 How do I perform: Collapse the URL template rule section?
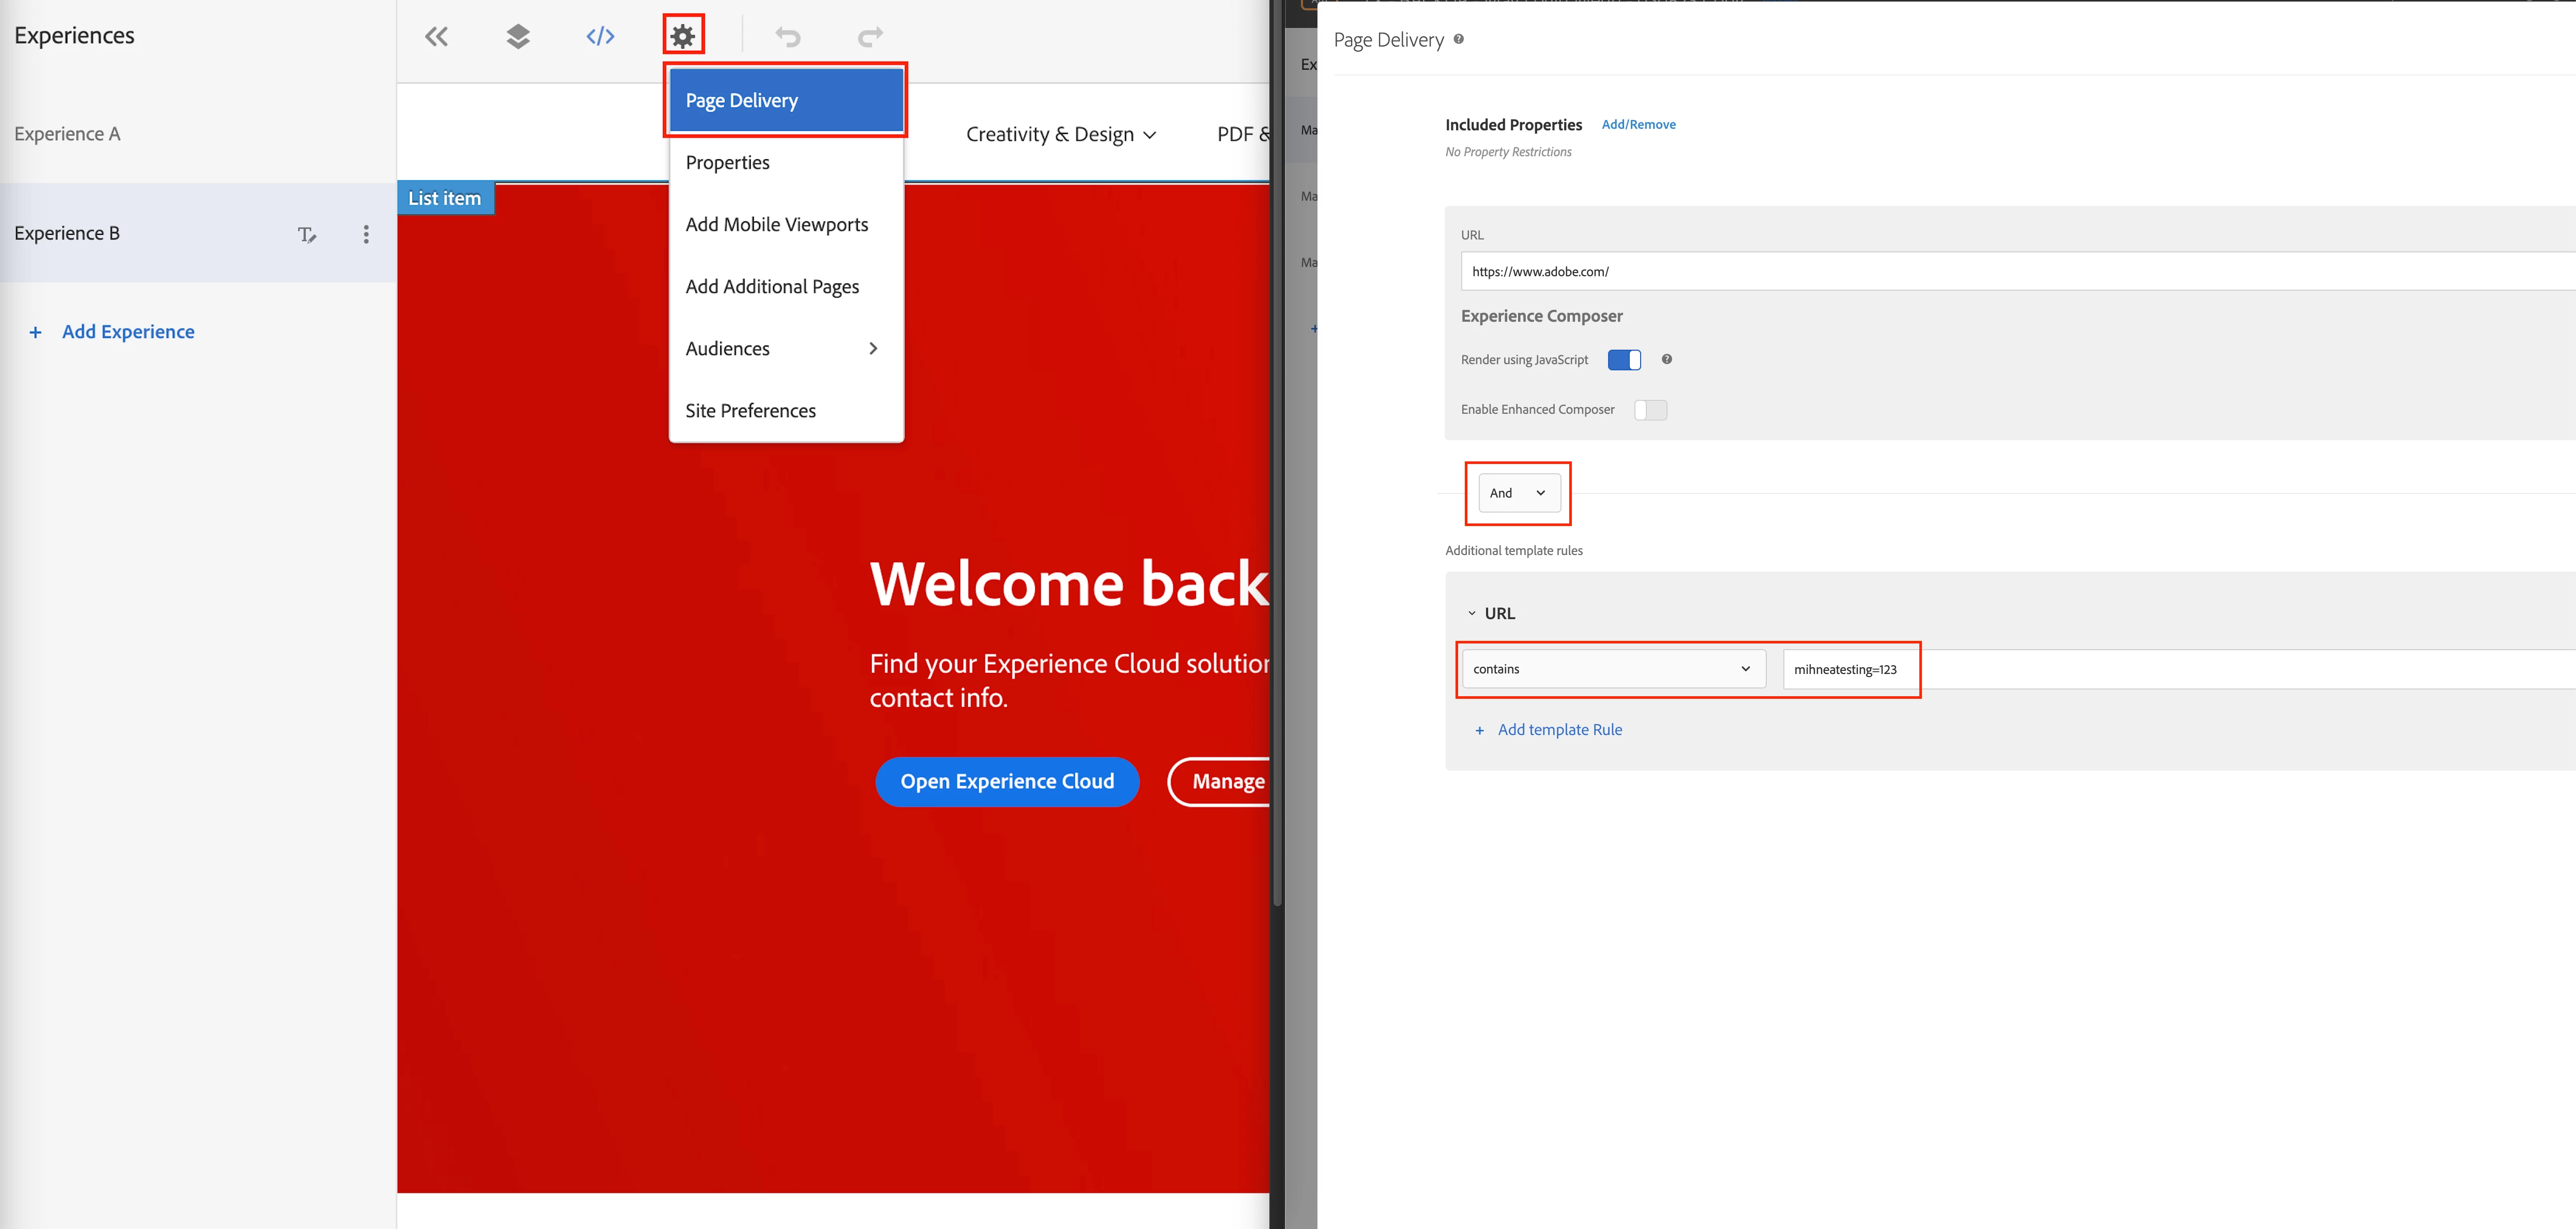[1471, 614]
